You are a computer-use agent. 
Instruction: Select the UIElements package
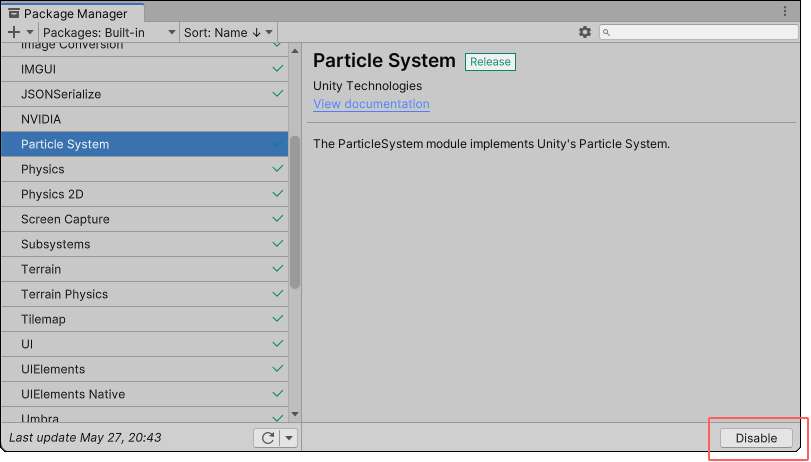point(144,369)
